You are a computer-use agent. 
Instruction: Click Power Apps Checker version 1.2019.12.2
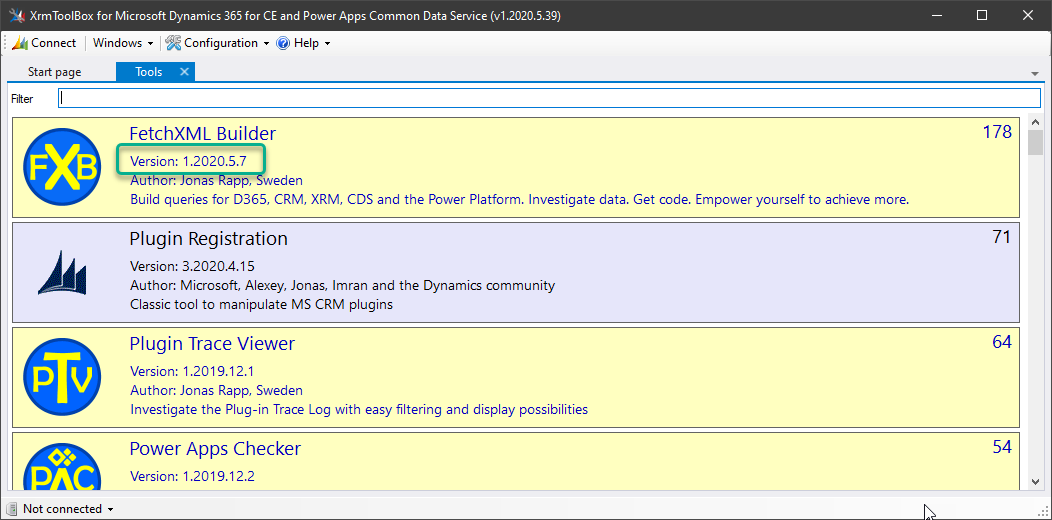tap(192, 476)
